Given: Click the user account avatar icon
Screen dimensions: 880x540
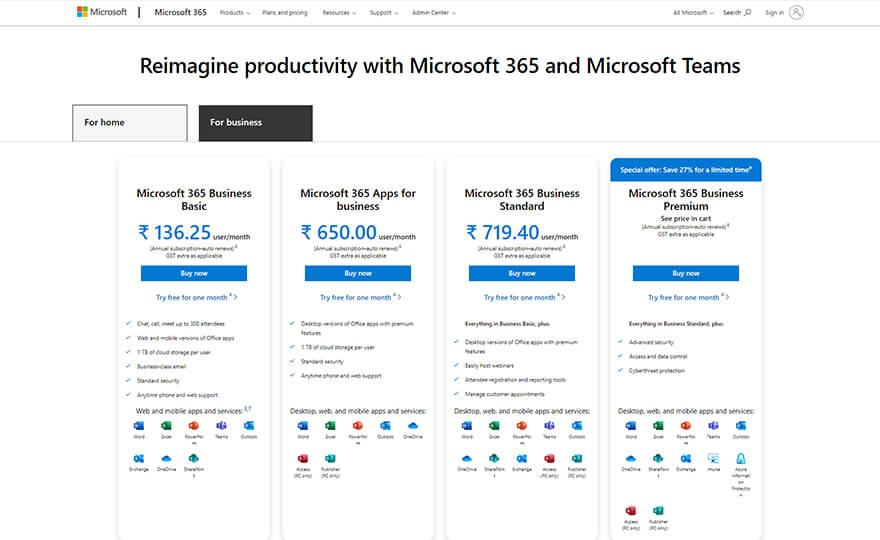Looking at the screenshot, I should coord(796,12).
